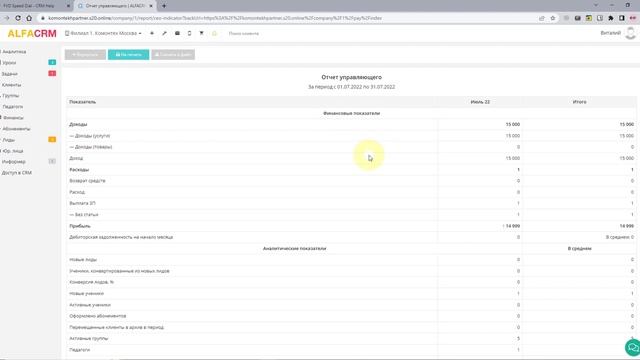Click the Доходы row label
The width and height of the screenshot is (640, 360).
click(78, 124)
